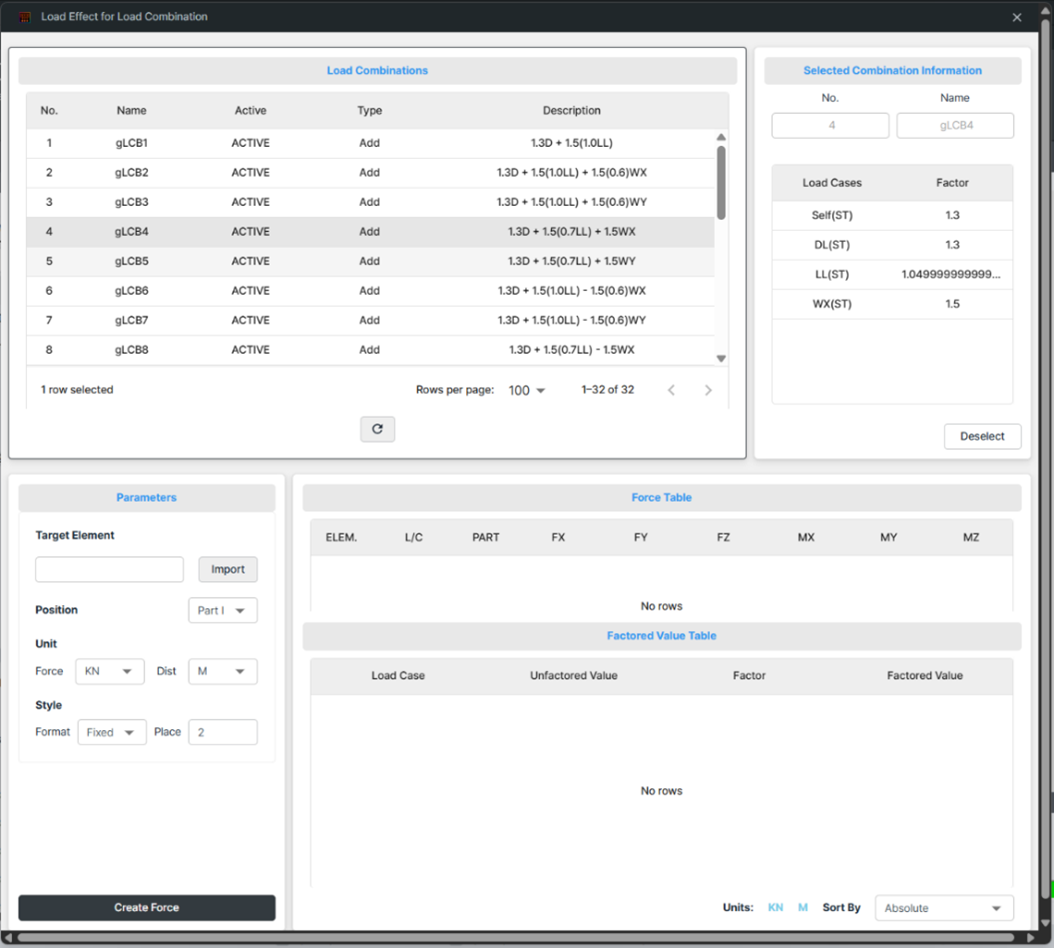1054x948 pixels.
Task: Expand the Format Fixed dropdown
Action: coord(111,732)
